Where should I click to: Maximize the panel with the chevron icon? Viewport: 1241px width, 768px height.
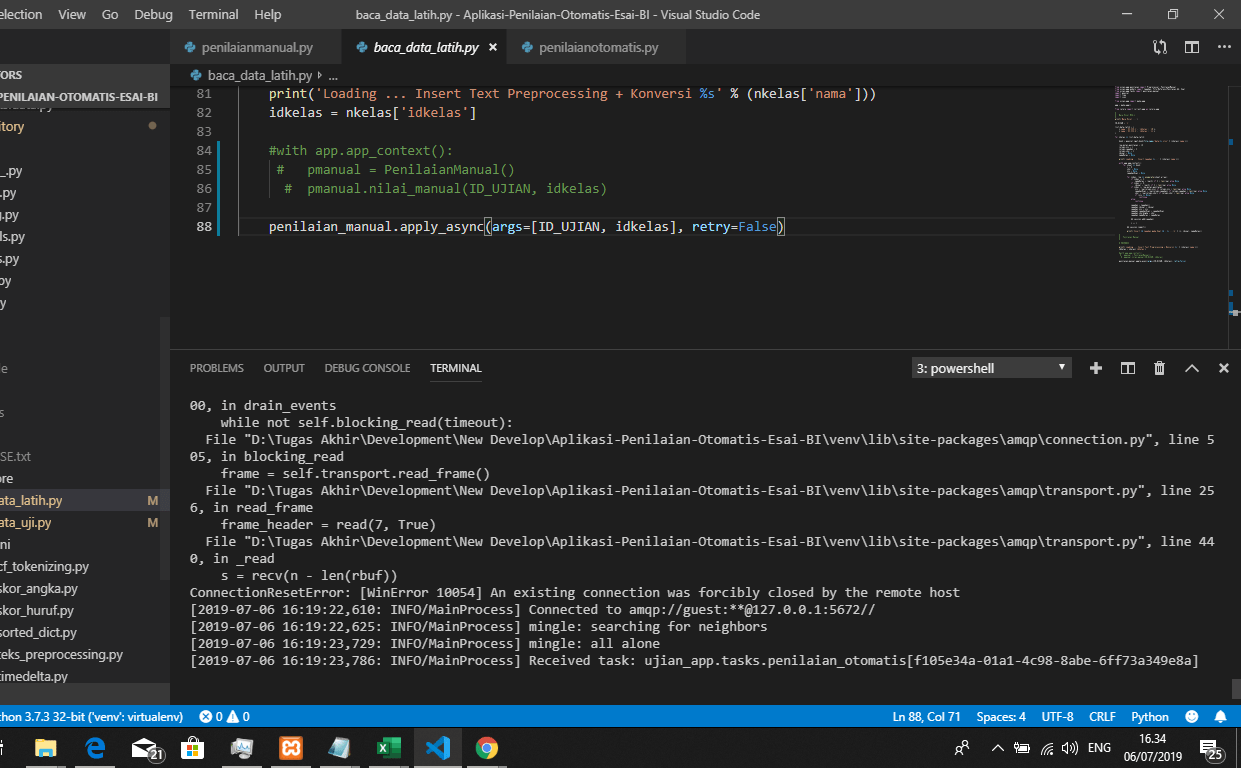point(1191,368)
